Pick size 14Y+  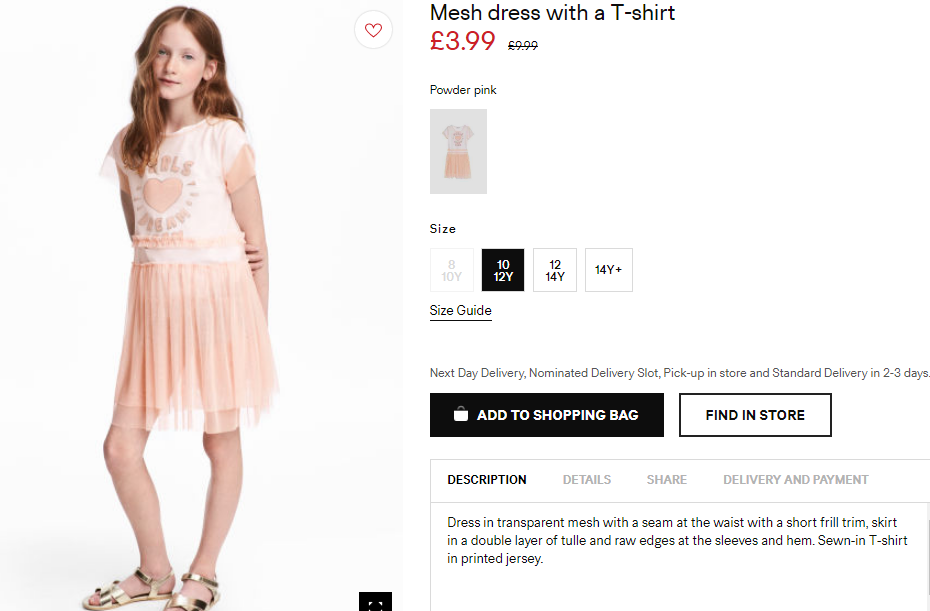[x=609, y=270]
